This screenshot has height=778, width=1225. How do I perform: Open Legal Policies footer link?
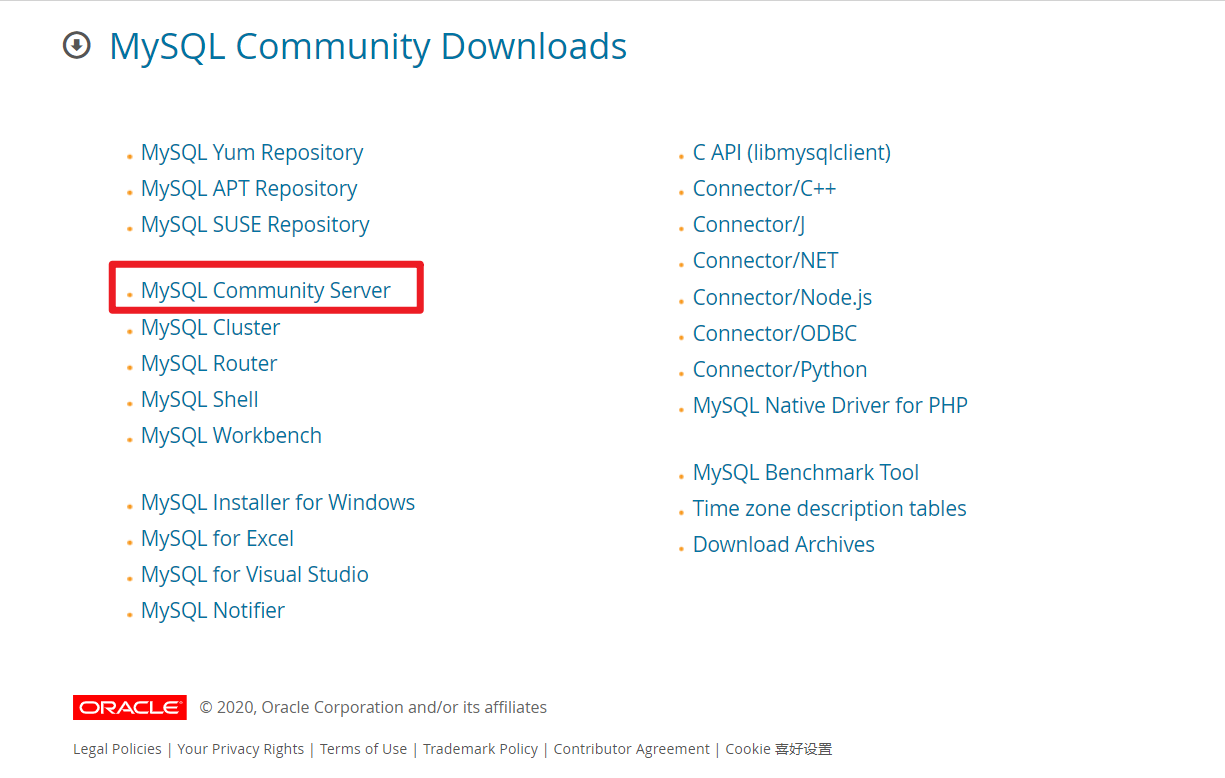pos(117,749)
